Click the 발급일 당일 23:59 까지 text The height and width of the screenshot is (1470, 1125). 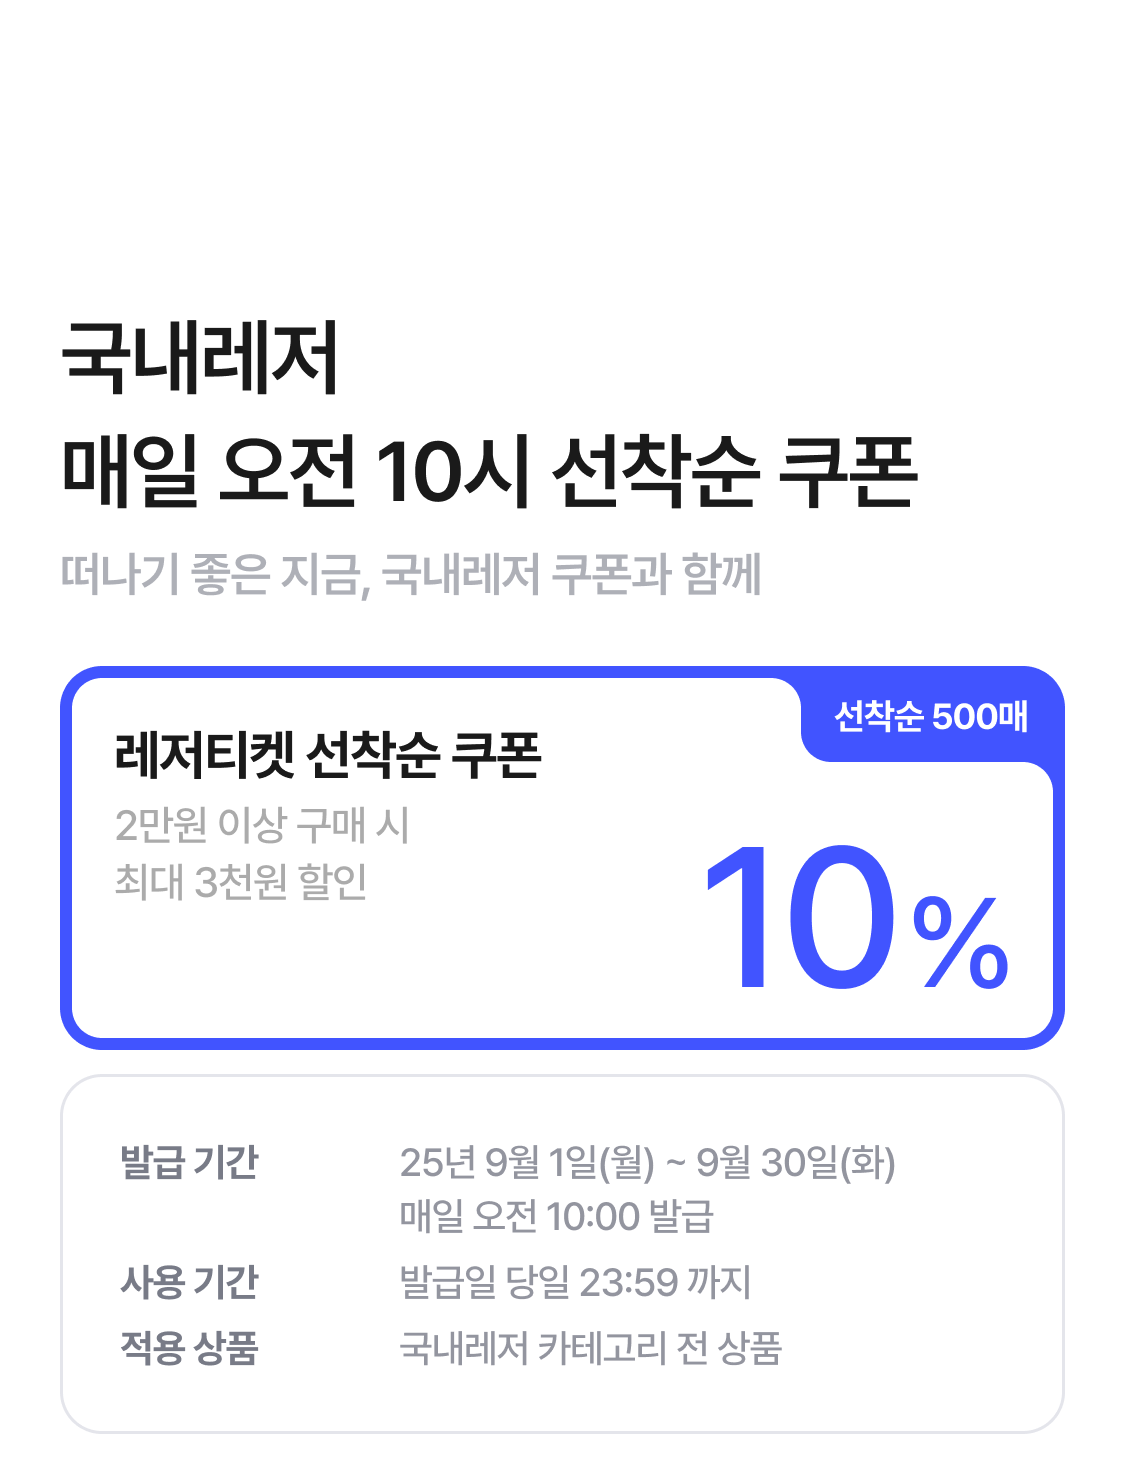(x=575, y=1282)
